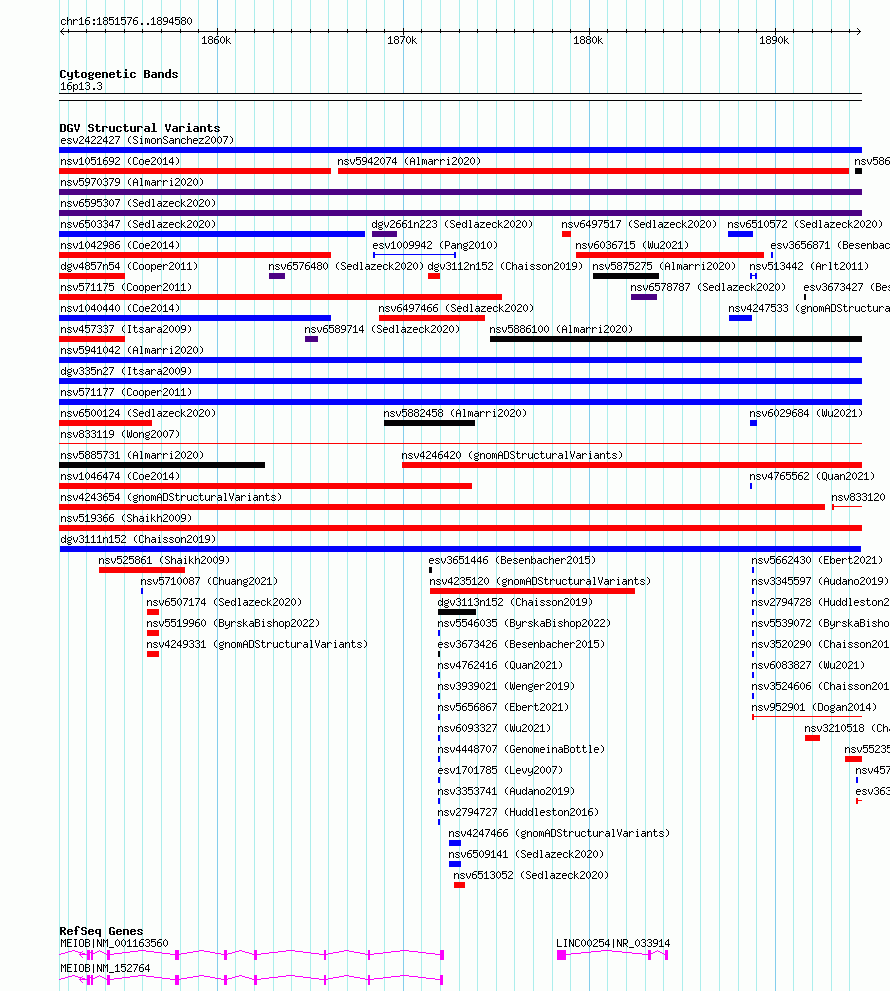Select the purple nsv6576480 variant block
The image size is (890, 991).
(x=277, y=276)
